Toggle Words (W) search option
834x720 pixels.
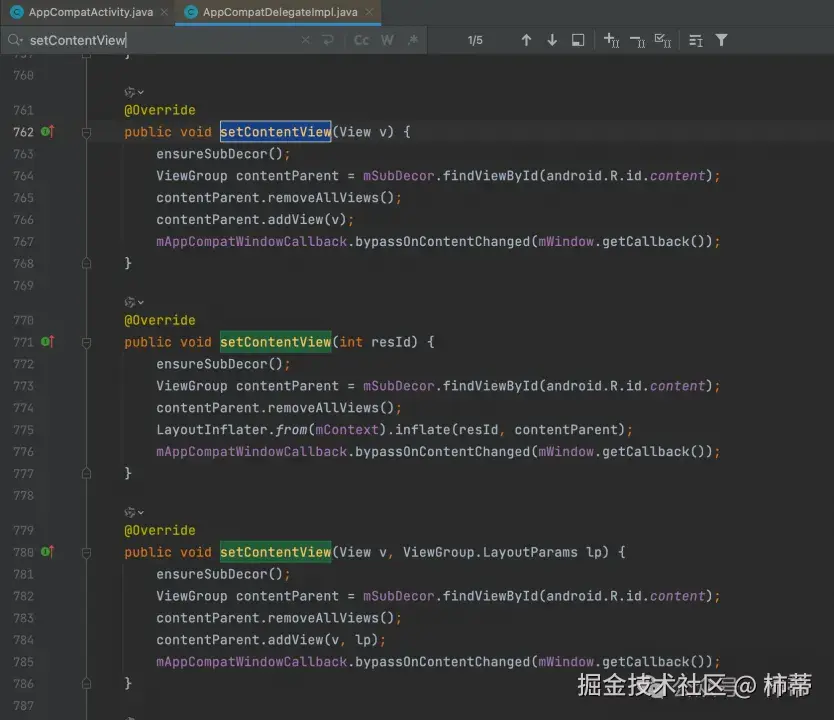[x=387, y=40]
